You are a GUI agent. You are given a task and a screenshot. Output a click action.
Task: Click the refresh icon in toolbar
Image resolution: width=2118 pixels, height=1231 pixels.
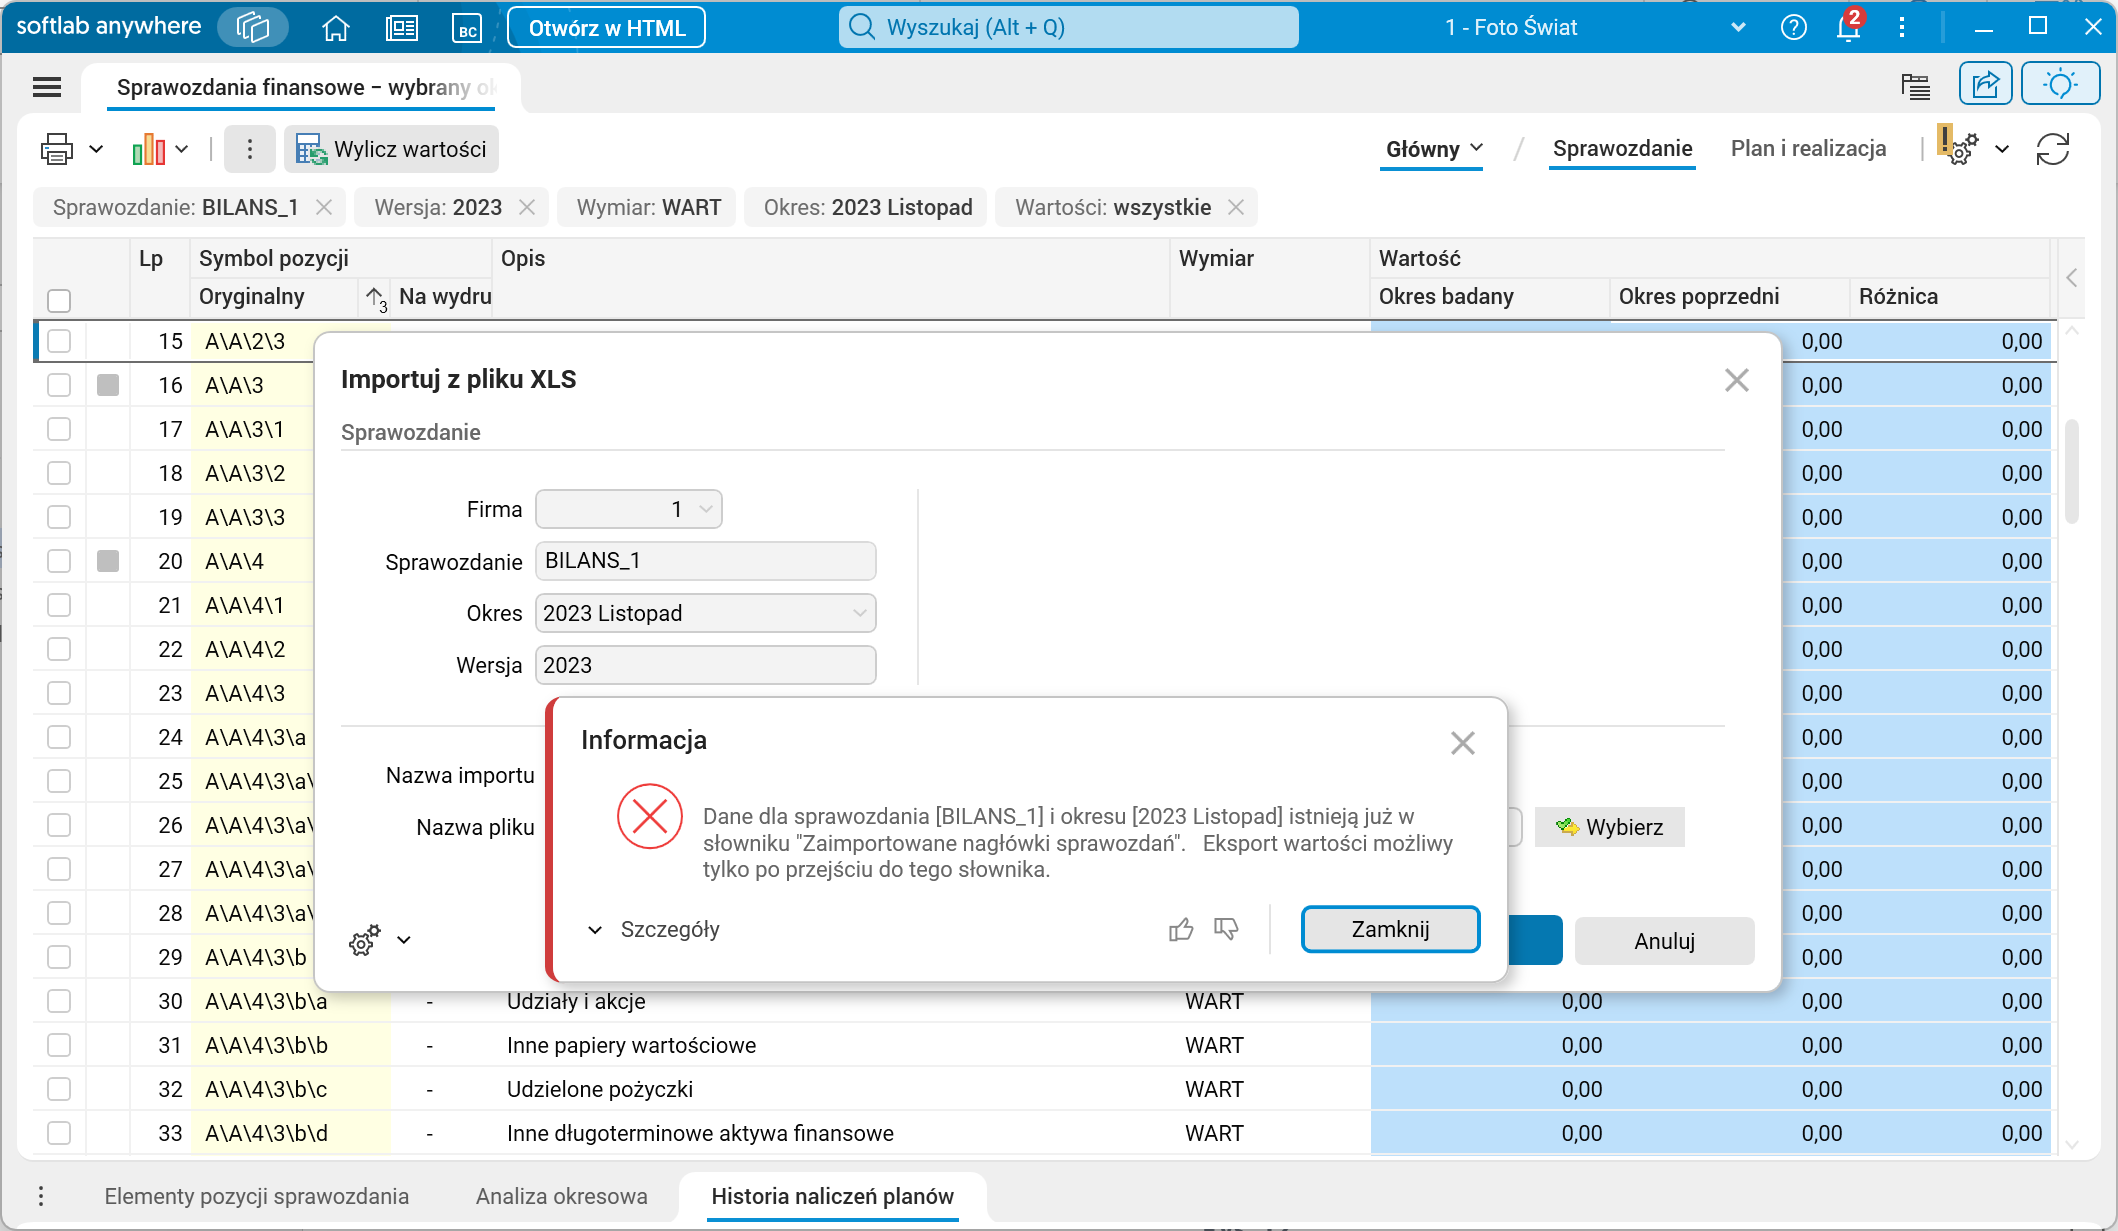(x=2053, y=150)
